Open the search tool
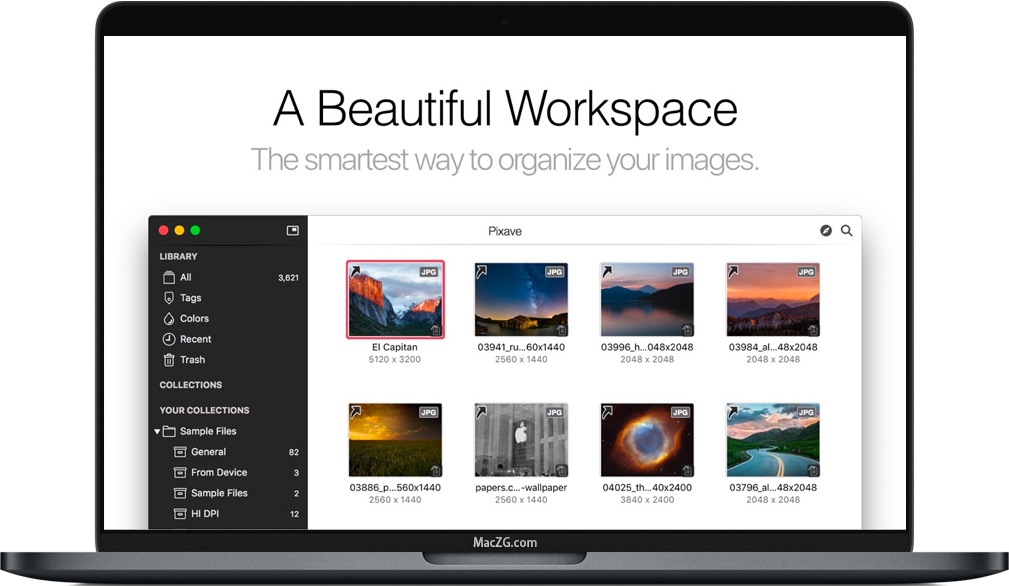Image resolution: width=1009 pixels, height=586 pixels. (847, 230)
